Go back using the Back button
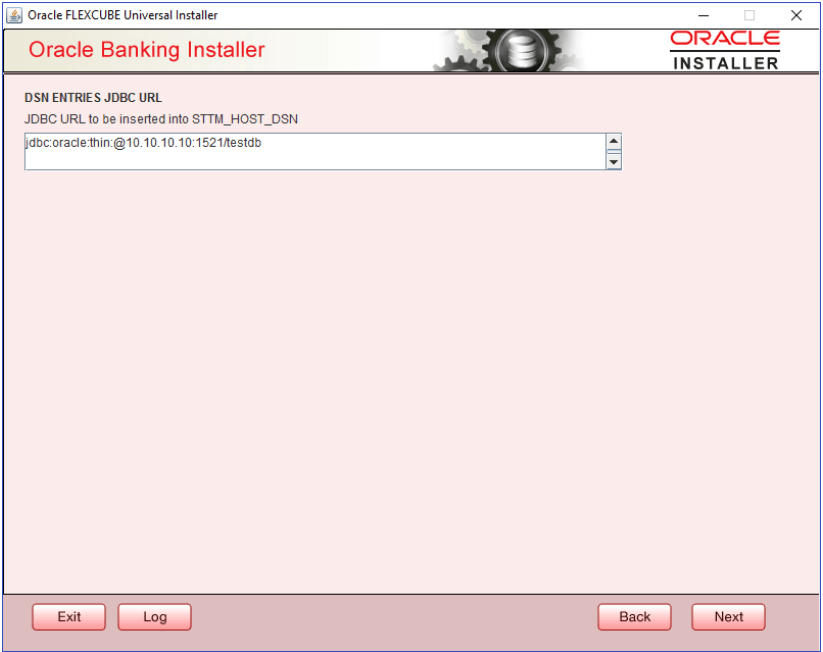 point(634,617)
